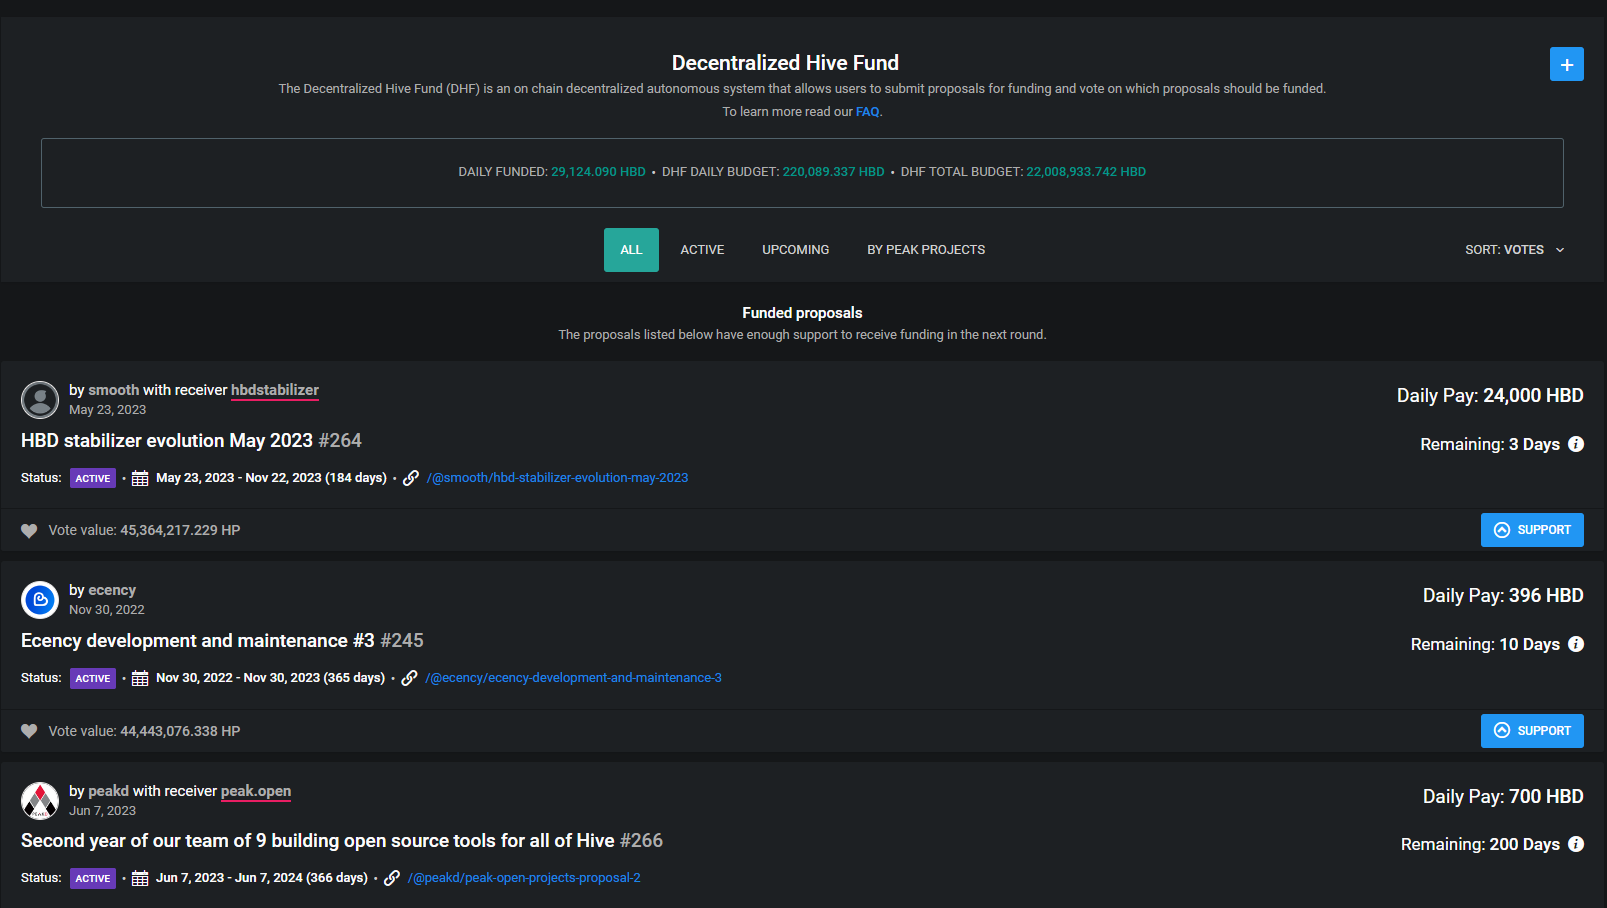
Task: Open the peak.open receiver link
Action: [256, 791]
